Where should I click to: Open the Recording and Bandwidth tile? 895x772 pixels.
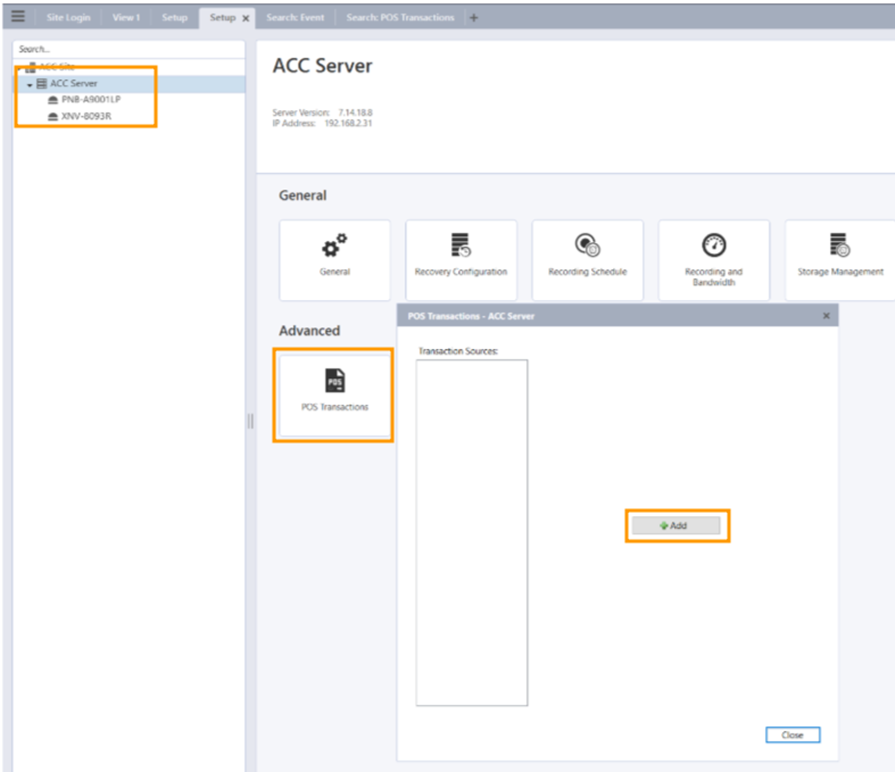(713, 260)
